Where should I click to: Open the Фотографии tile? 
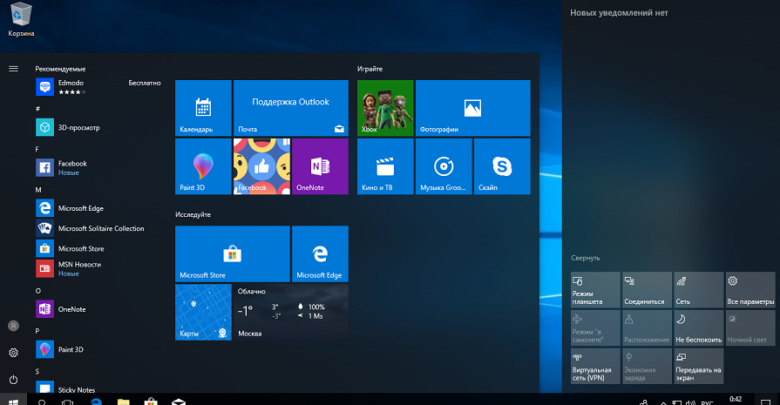(x=473, y=108)
